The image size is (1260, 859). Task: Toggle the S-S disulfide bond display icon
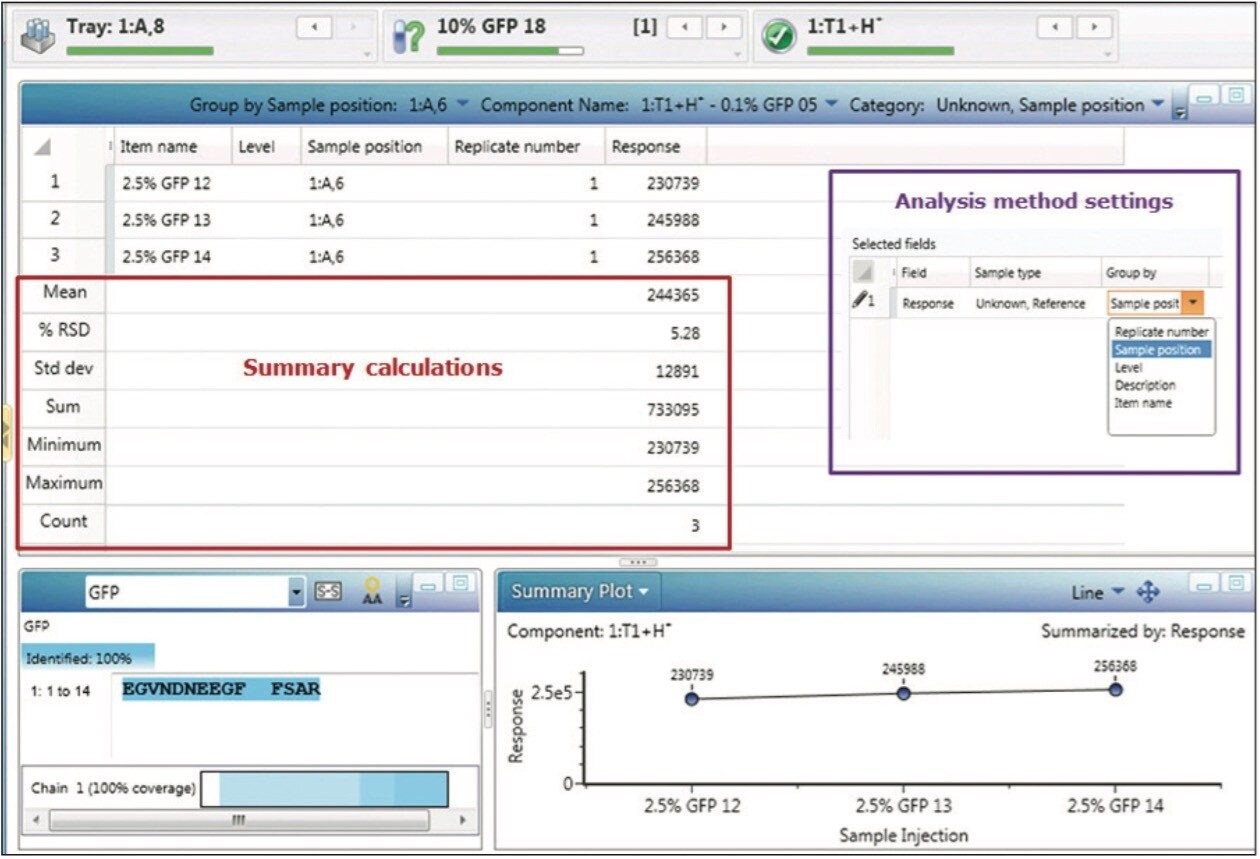(328, 590)
